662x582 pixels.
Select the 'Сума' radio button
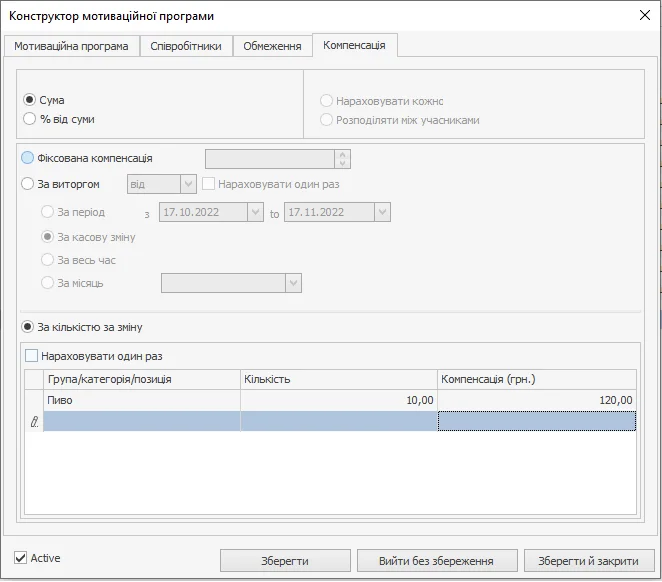29,100
